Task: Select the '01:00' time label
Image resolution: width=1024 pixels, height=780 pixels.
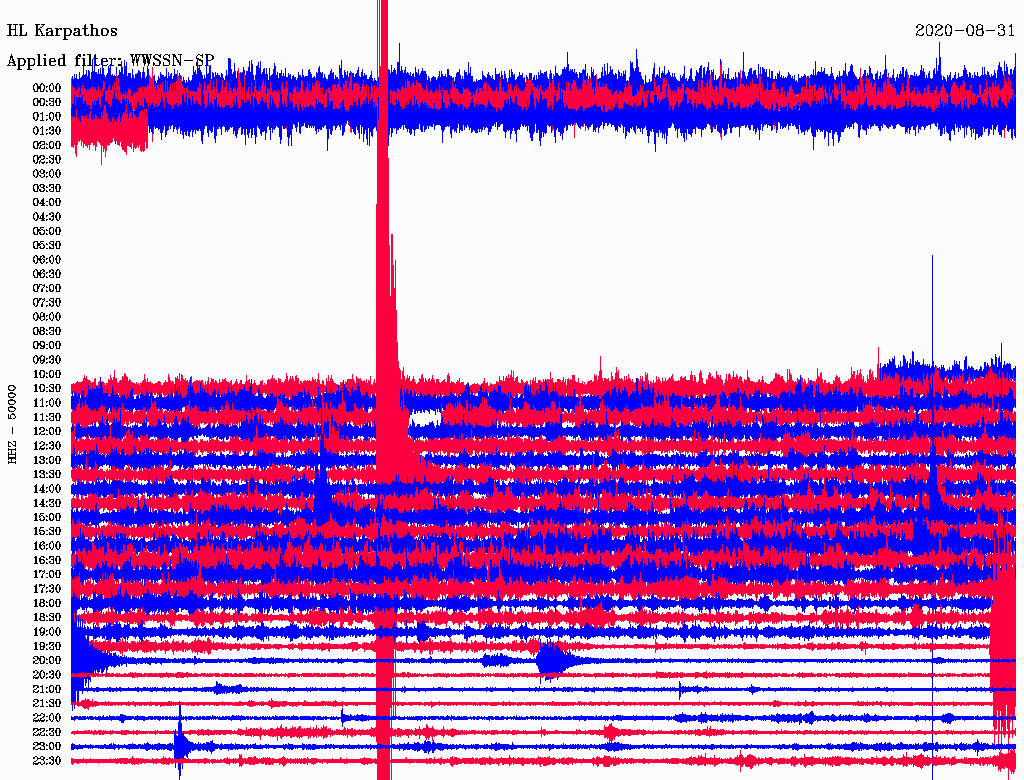Action: 47,116
